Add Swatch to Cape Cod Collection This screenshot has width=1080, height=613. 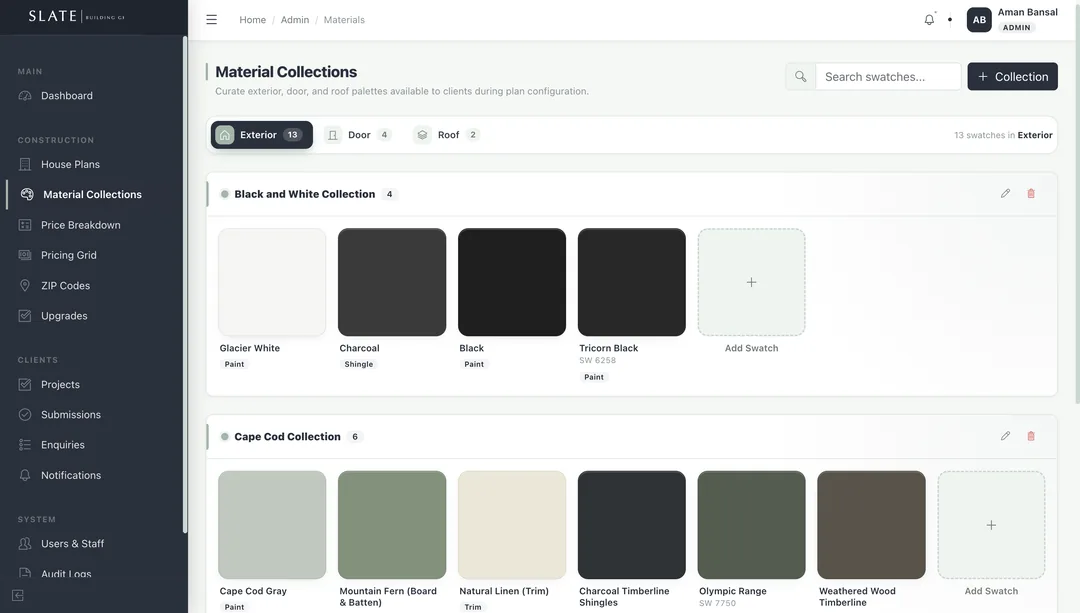click(x=991, y=525)
